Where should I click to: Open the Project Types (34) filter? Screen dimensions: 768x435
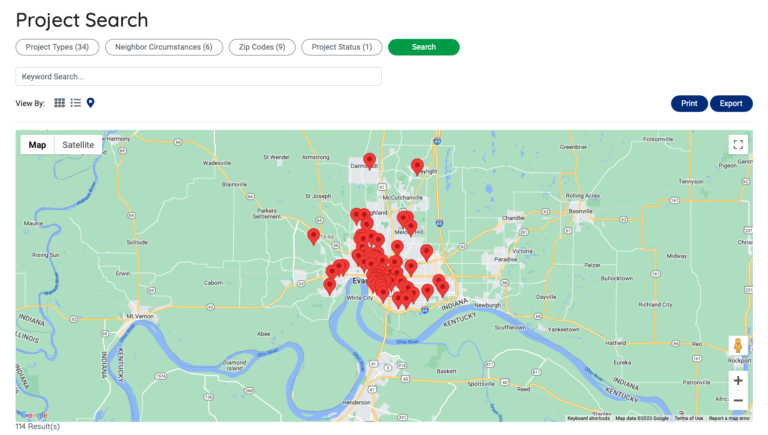57,47
